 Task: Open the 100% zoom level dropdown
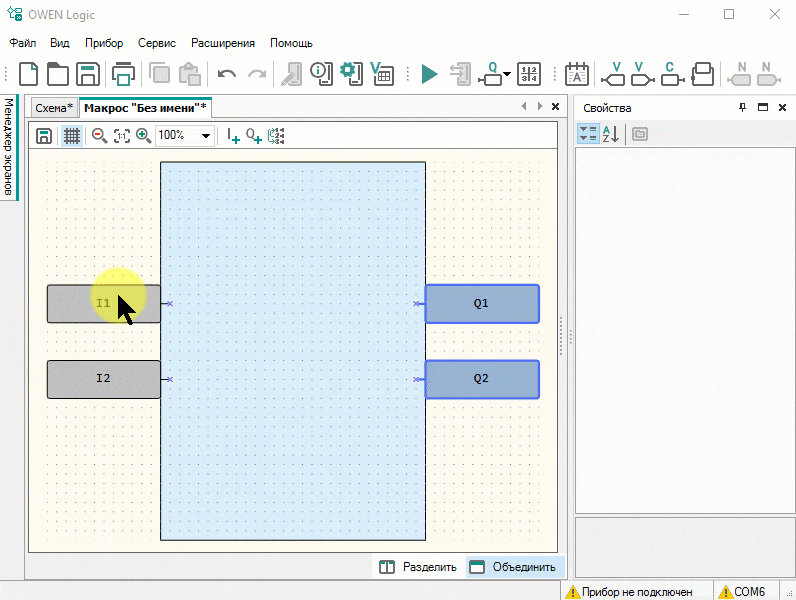pos(206,135)
